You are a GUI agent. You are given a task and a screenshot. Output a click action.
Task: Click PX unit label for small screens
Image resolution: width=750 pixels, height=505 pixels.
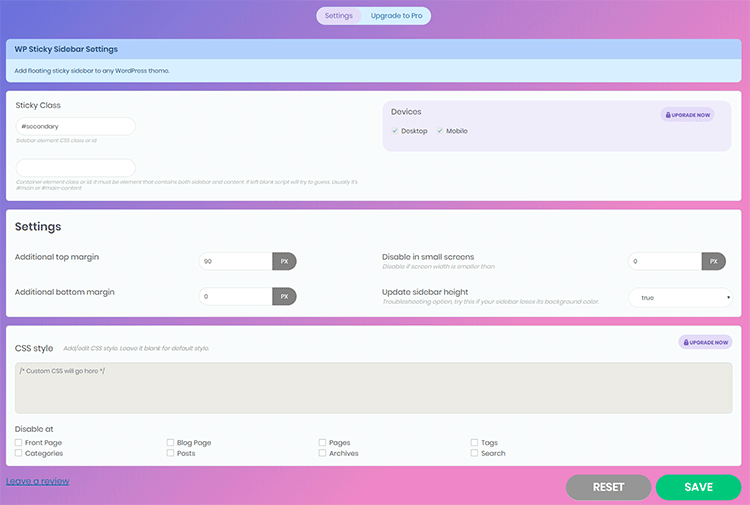(x=714, y=262)
